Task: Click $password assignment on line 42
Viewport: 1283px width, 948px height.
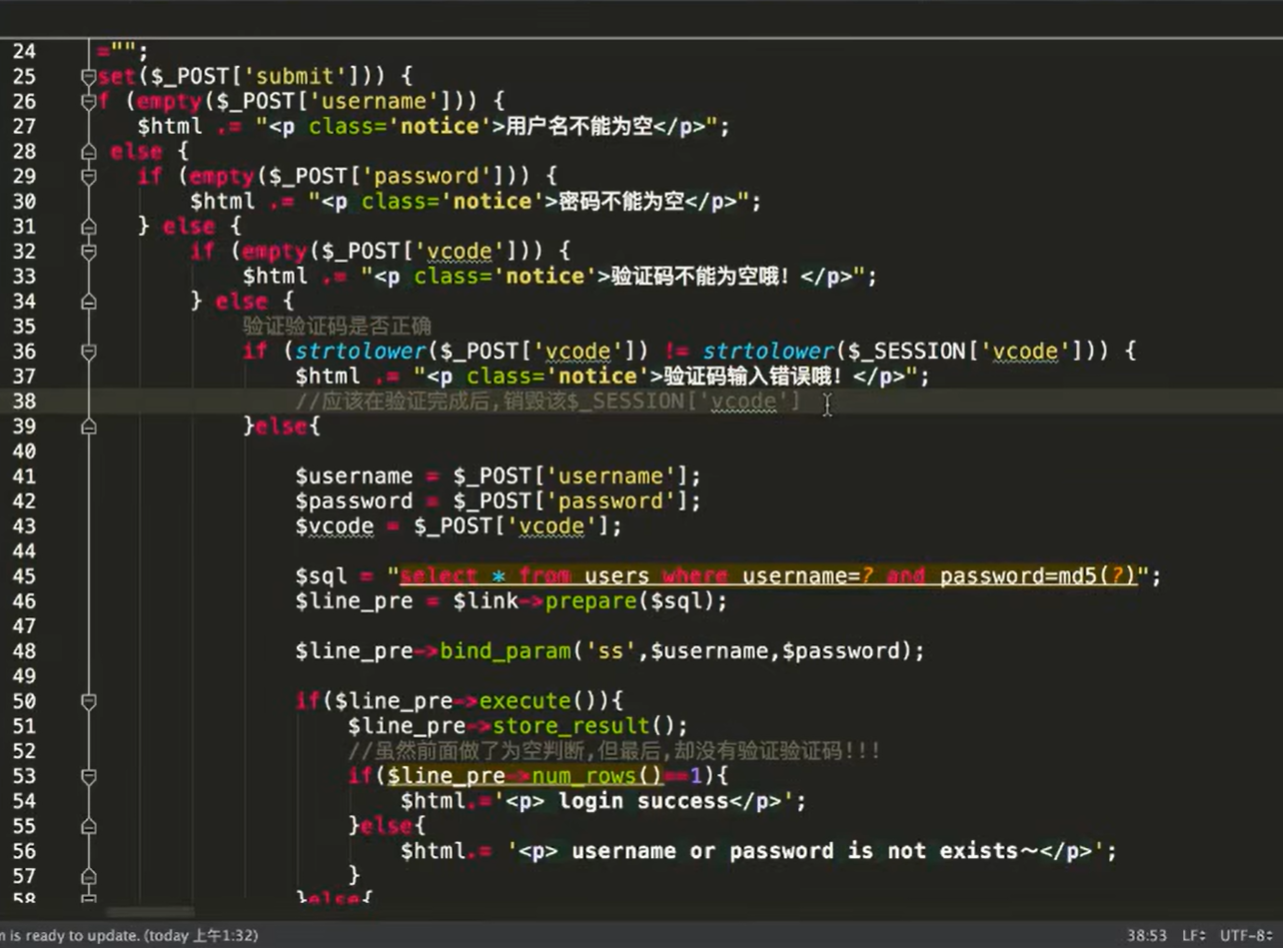Action: coord(498,502)
